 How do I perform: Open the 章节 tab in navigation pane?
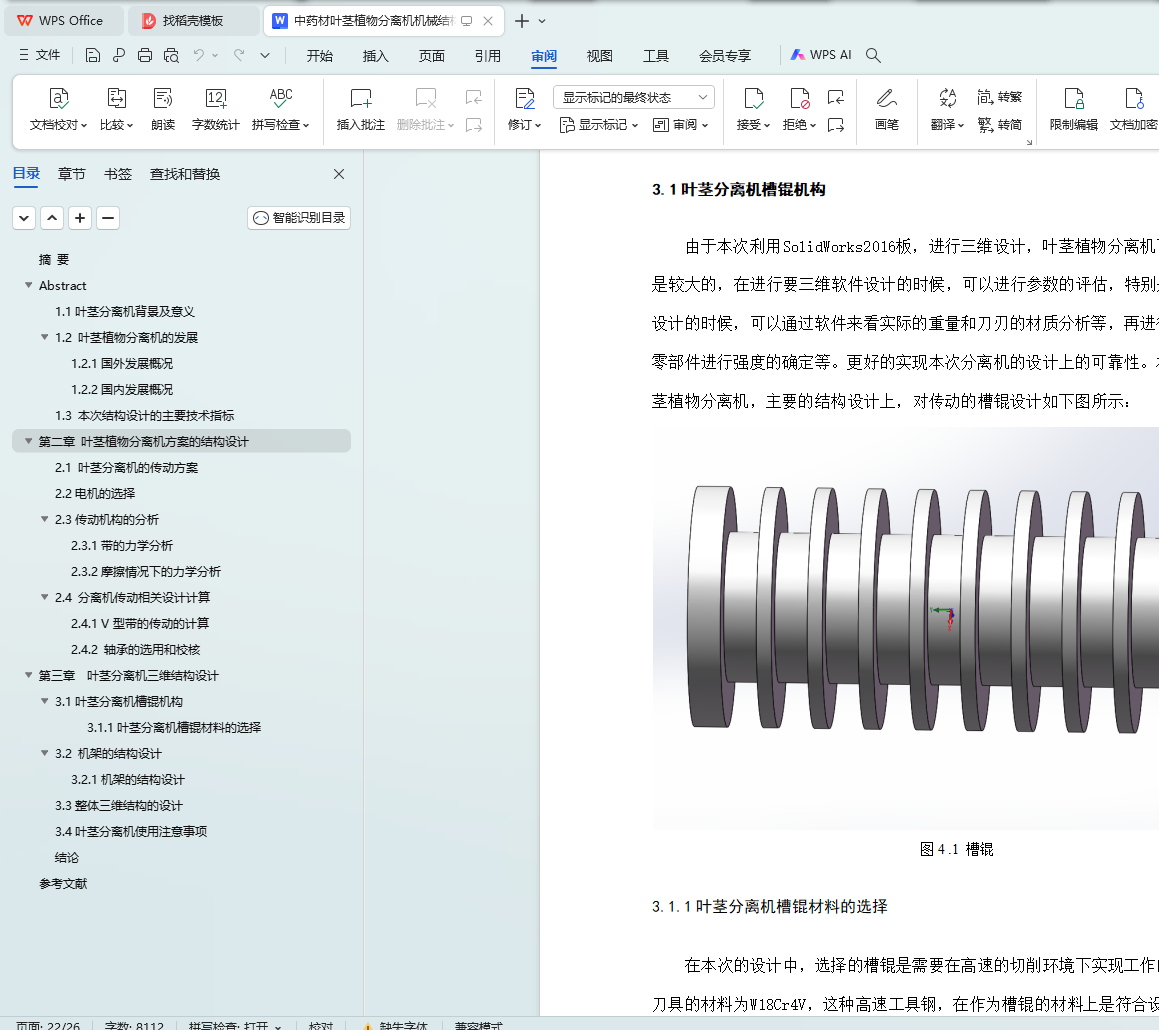point(72,174)
